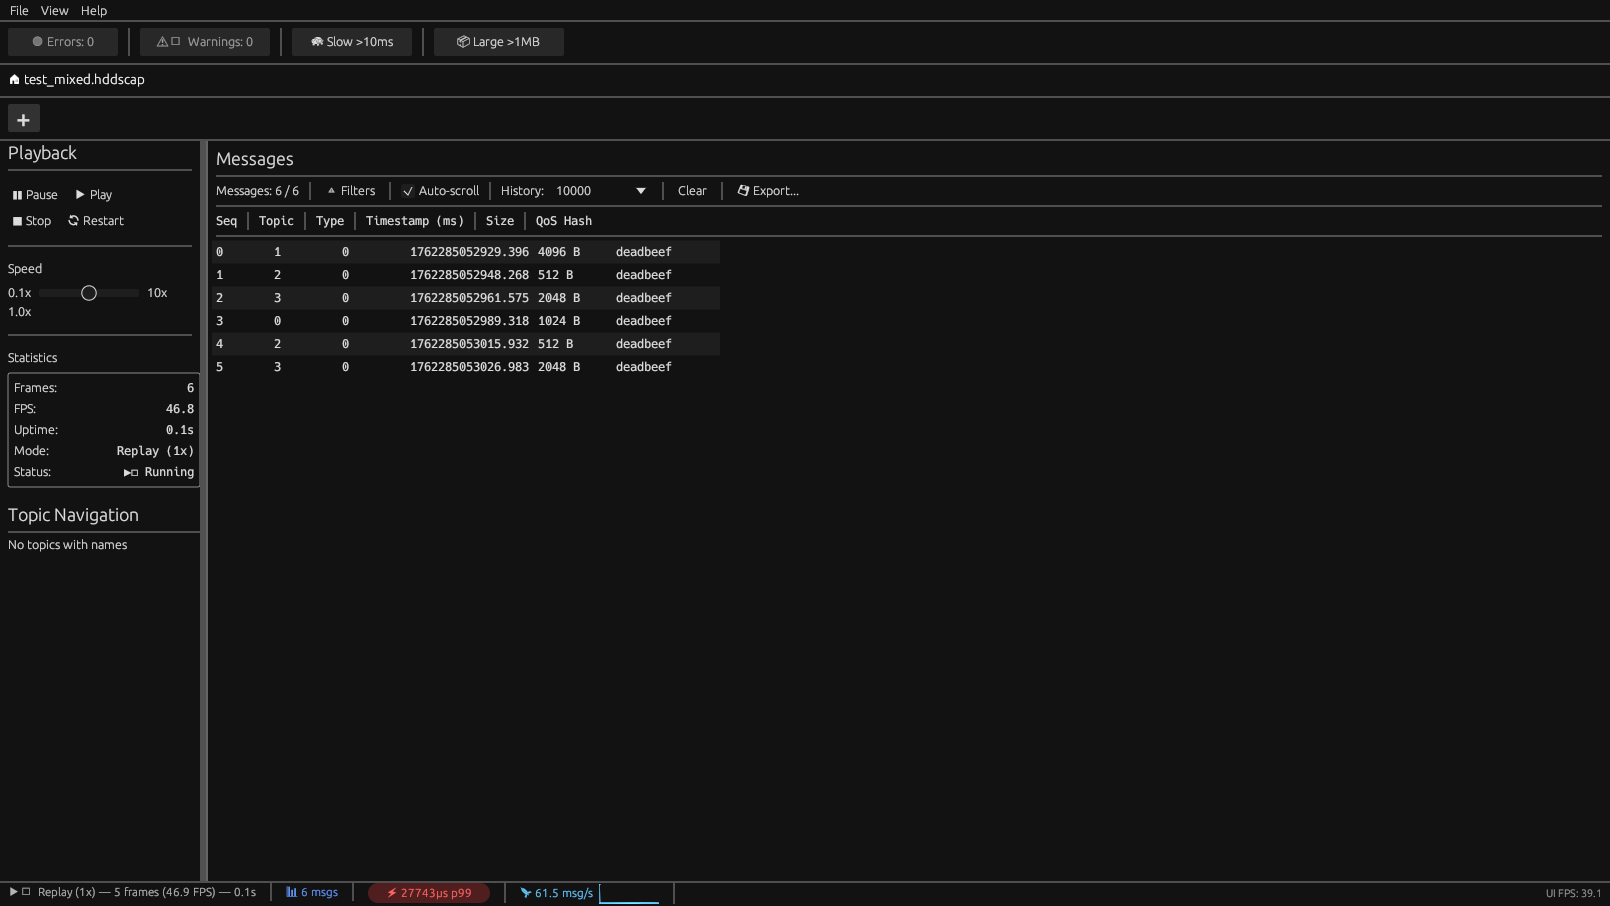1610x906 pixels.
Task: Select the Slow >10ms filter
Action: click(351, 42)
